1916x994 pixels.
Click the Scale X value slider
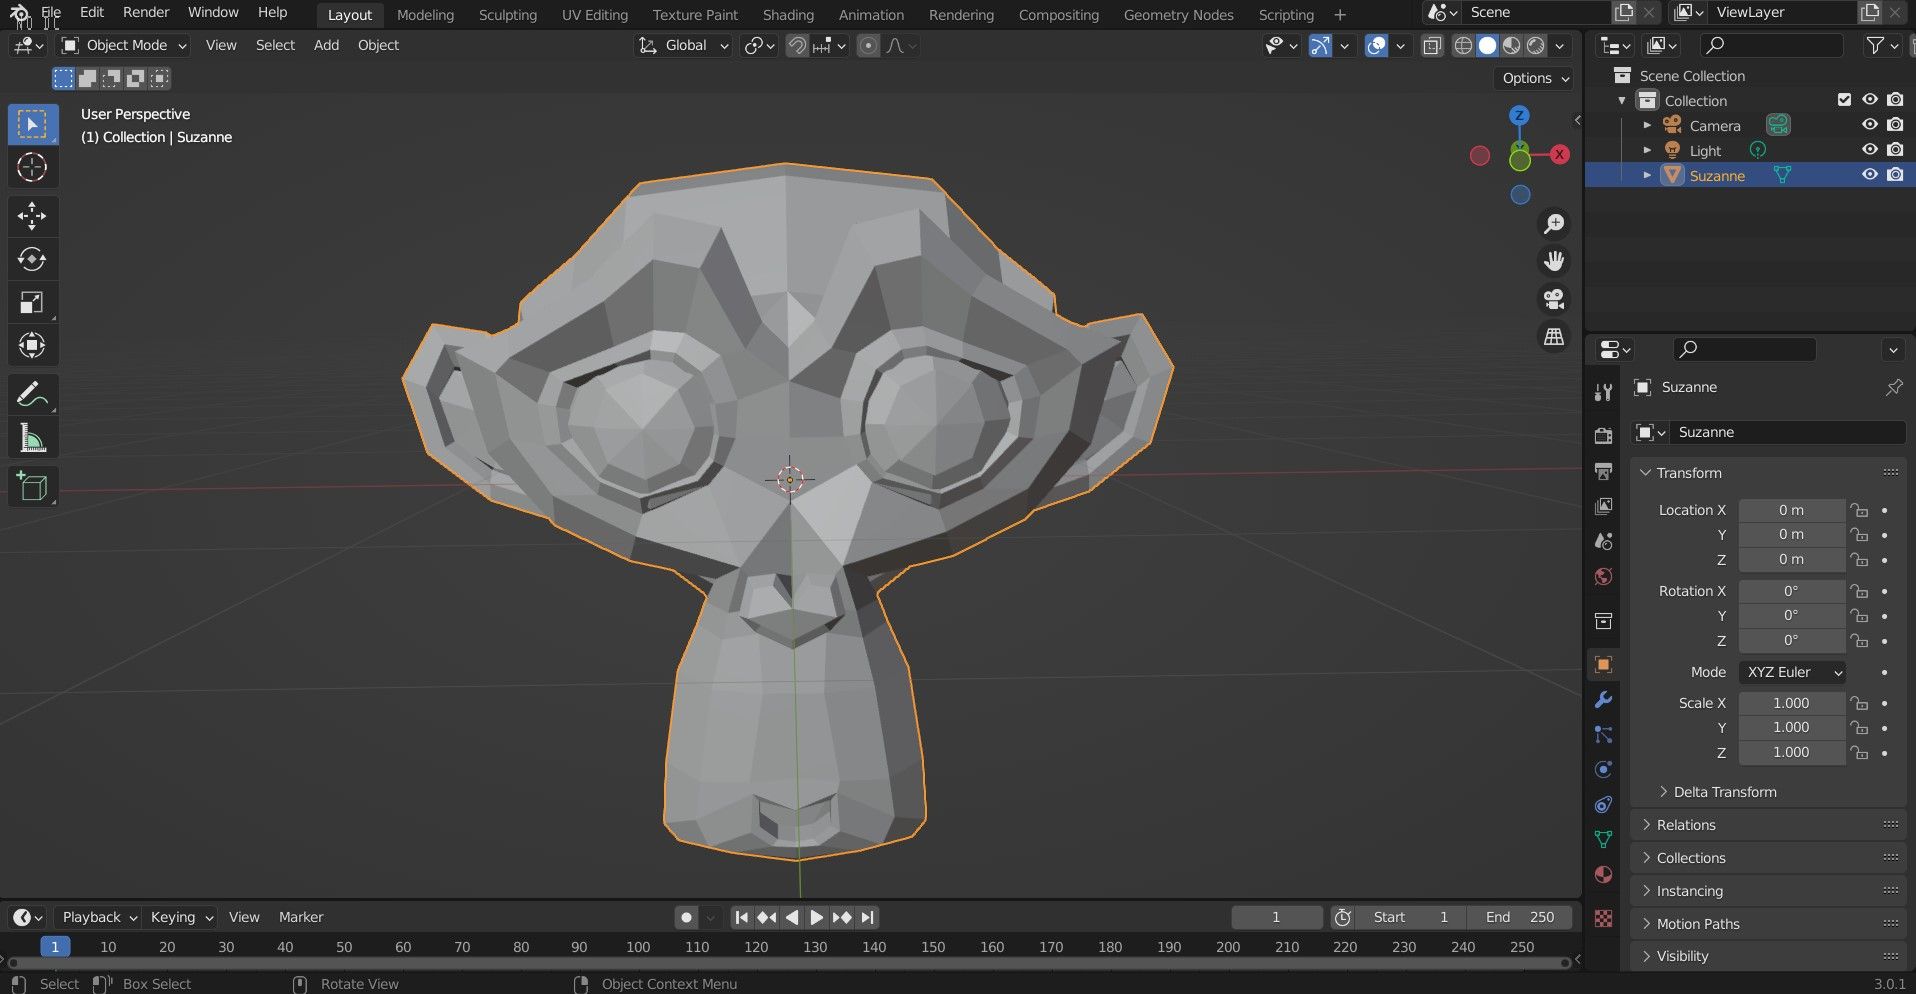click(x=1791, y=702)
